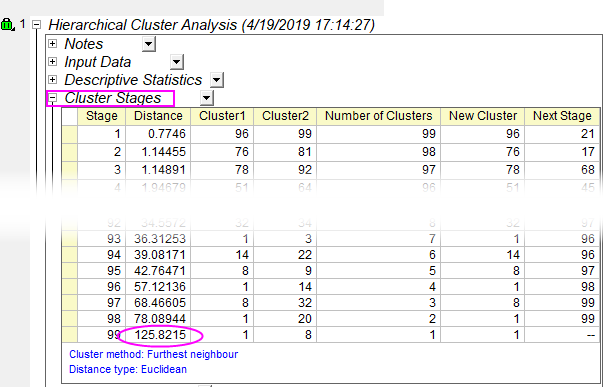Click the Stage column header
The width and height of the screenshot is (611, 387).
click(102, 116)
